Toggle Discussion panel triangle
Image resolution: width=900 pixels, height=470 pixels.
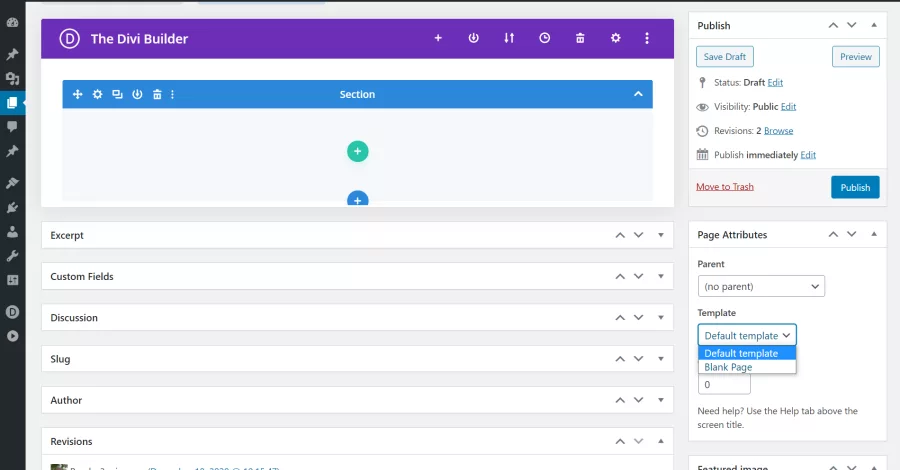tap(661, 318)
